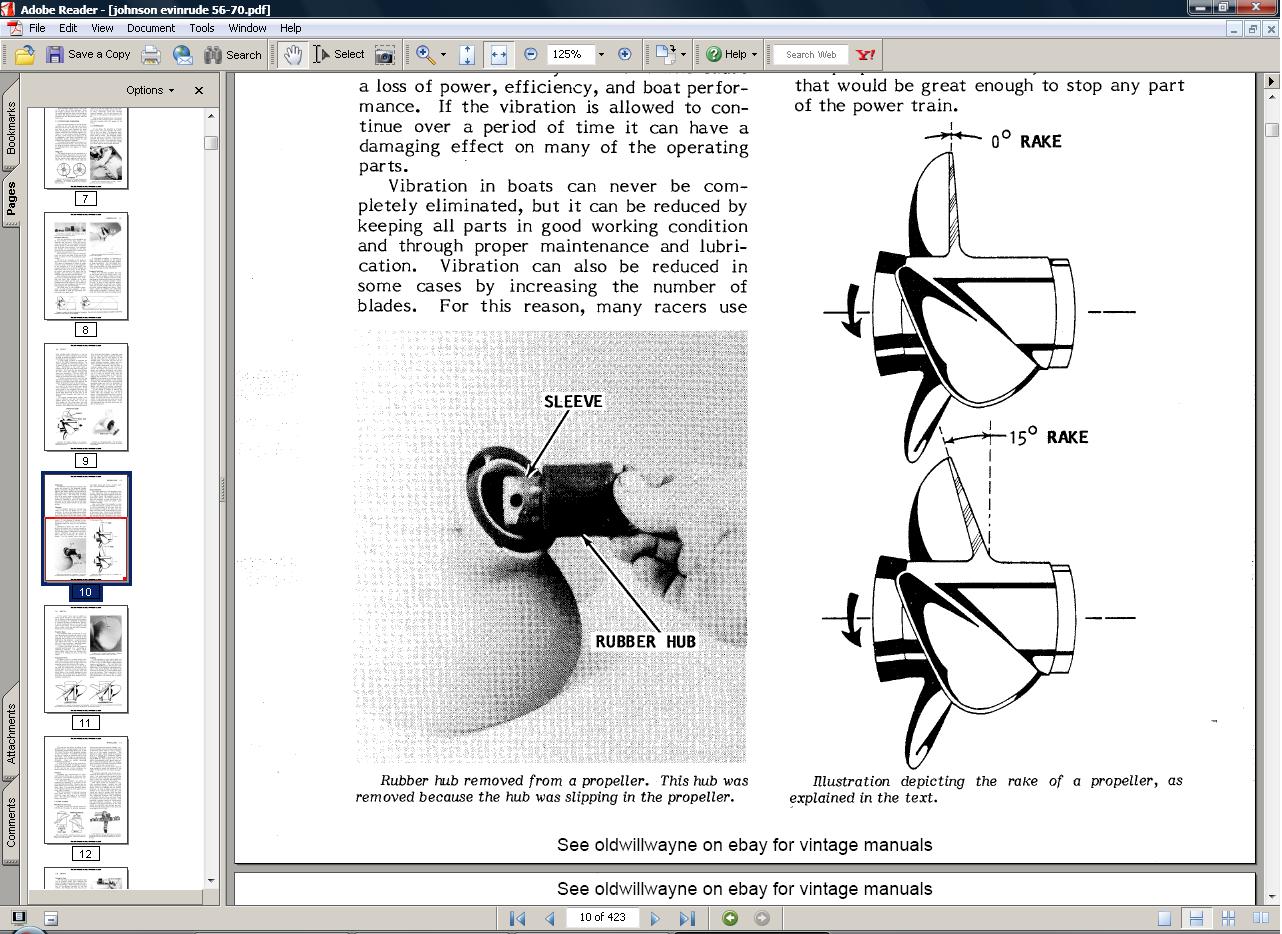Open a document with the Open icon

pos(23,54)
